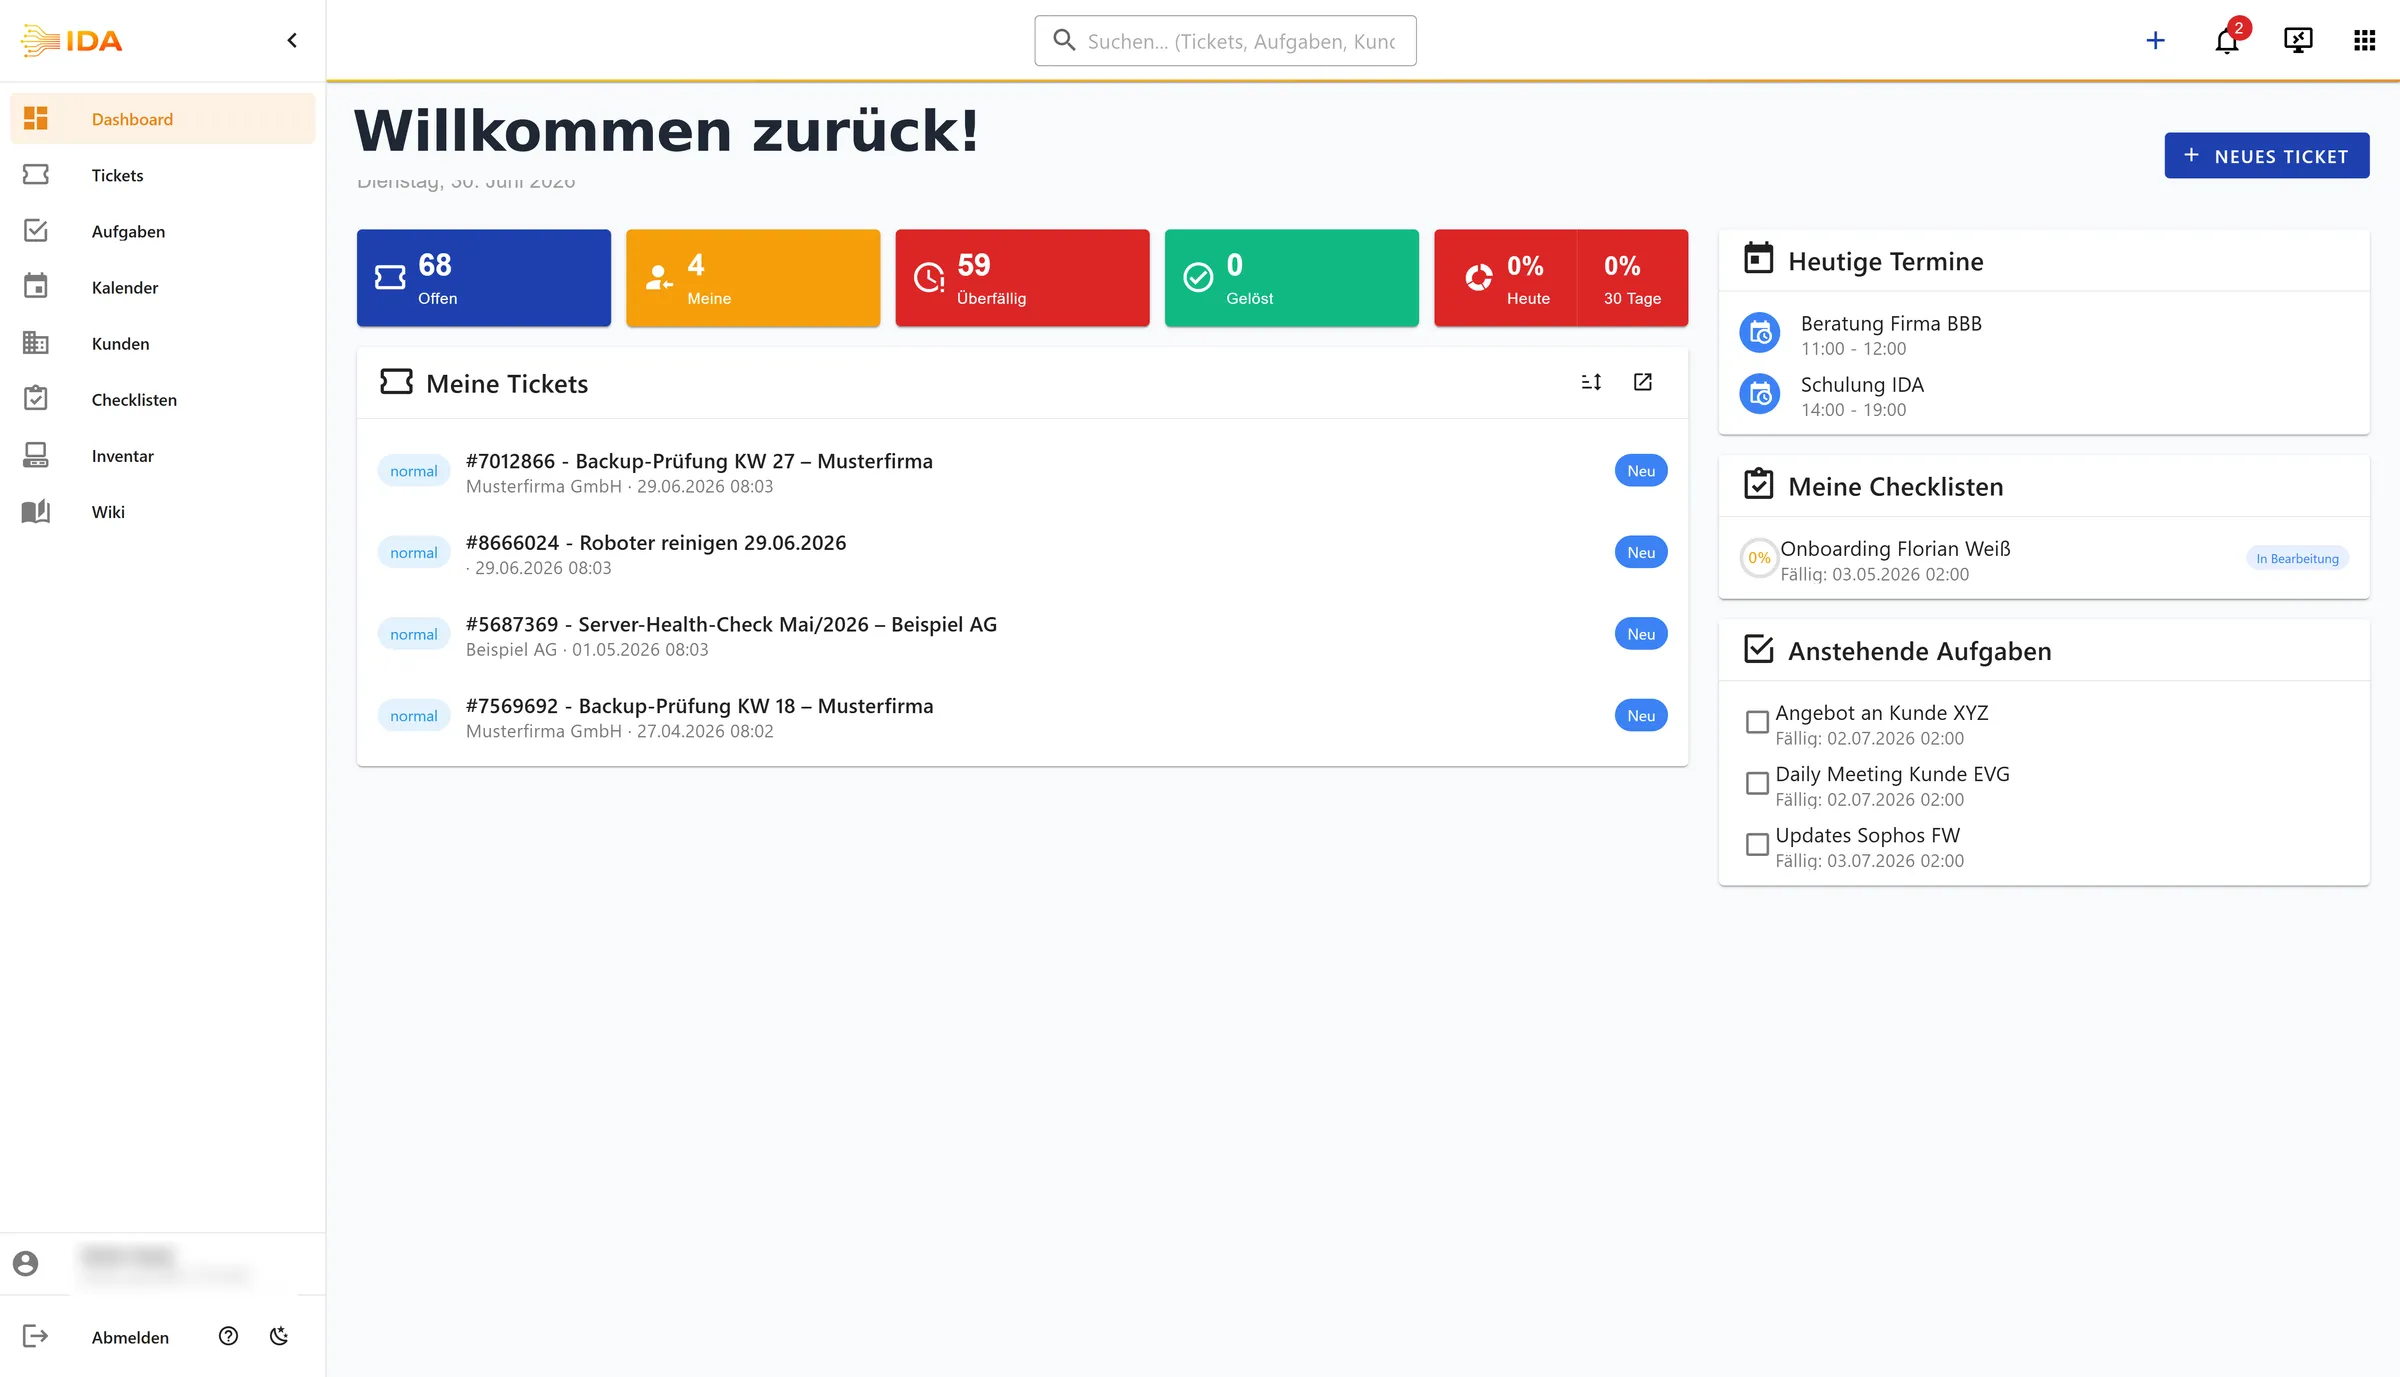This screenshot has width=2400, height=1377.
Task: Open ticket #7569692 Backup-Prüfung KW 18
Action: coord(1022,717)
